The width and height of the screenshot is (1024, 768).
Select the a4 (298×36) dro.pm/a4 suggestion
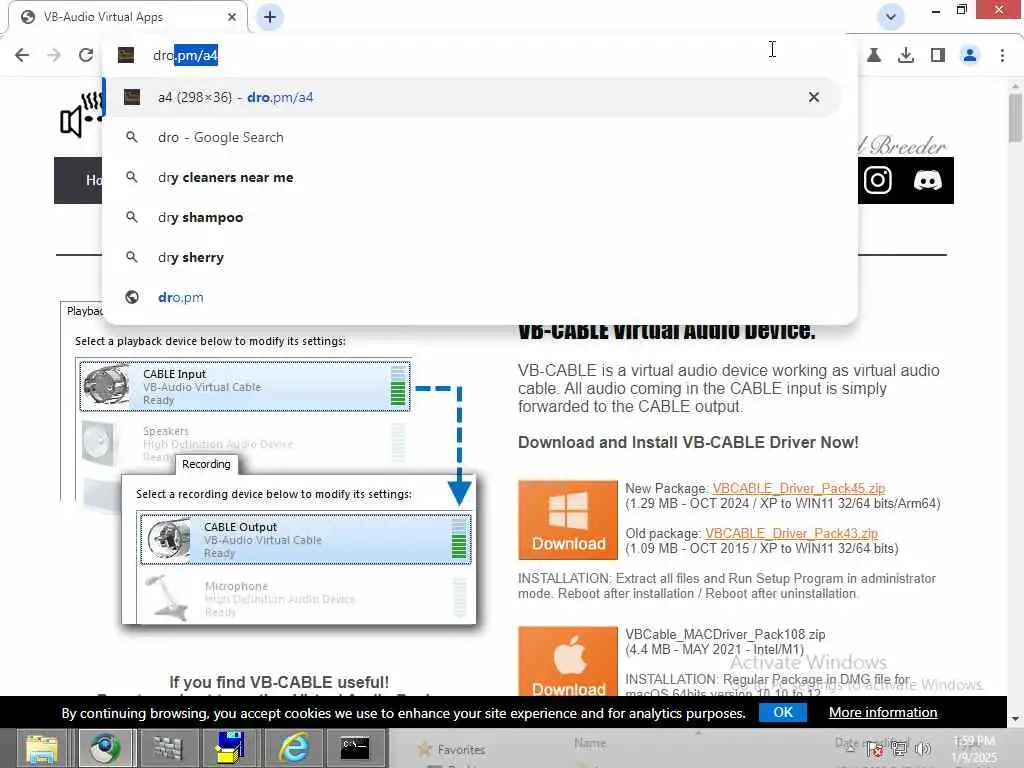tap(474, 97)
